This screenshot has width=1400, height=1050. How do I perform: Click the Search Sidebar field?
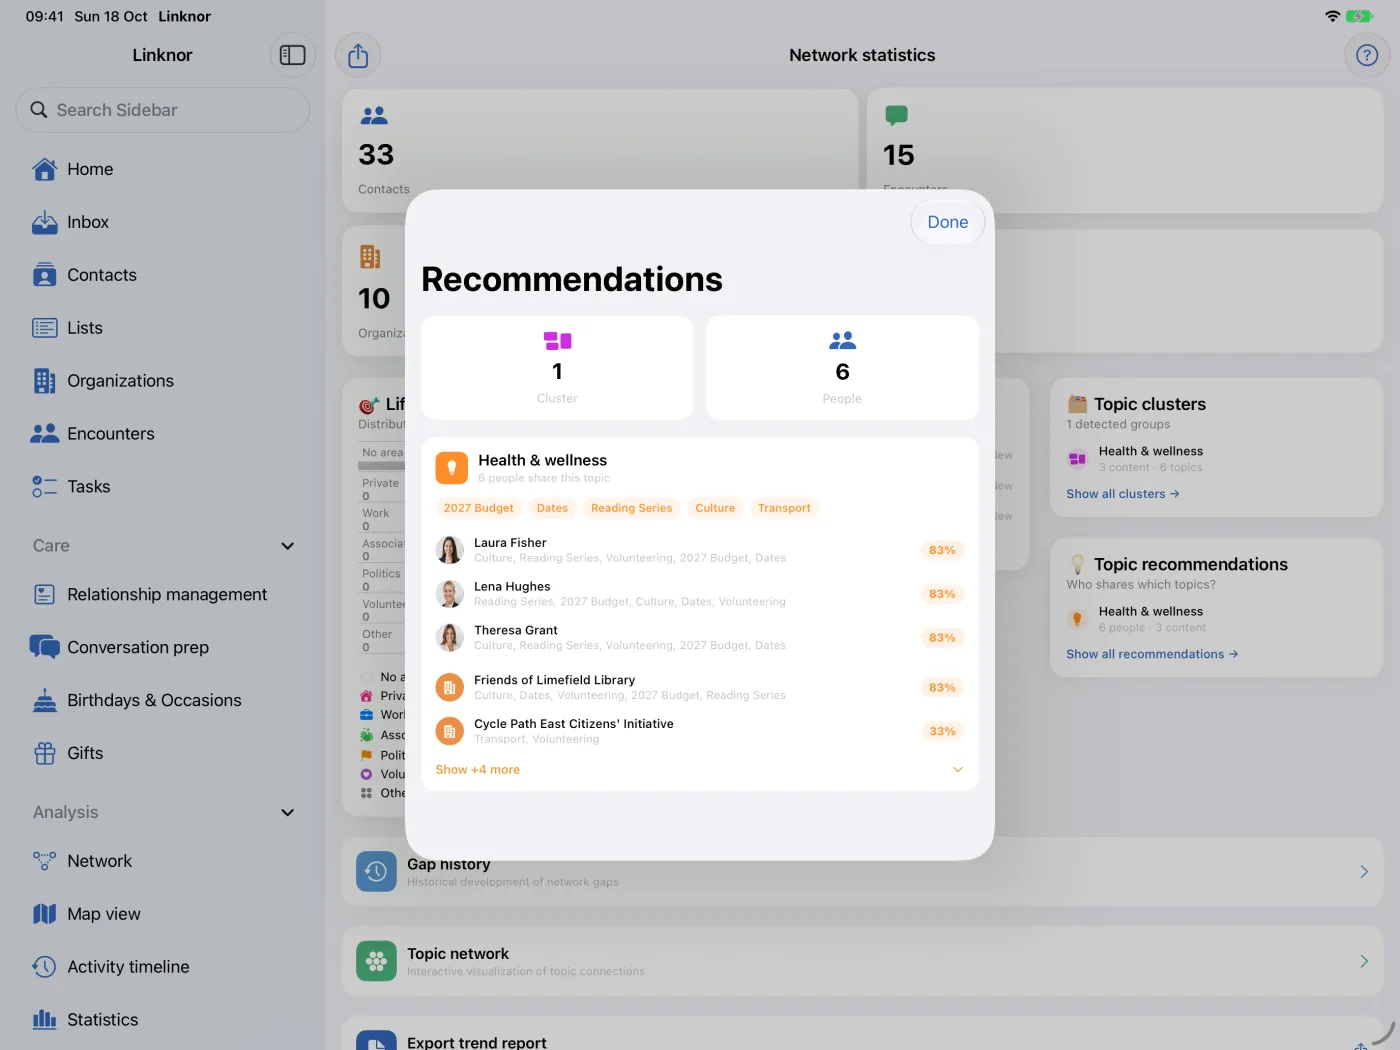(163, 110)
